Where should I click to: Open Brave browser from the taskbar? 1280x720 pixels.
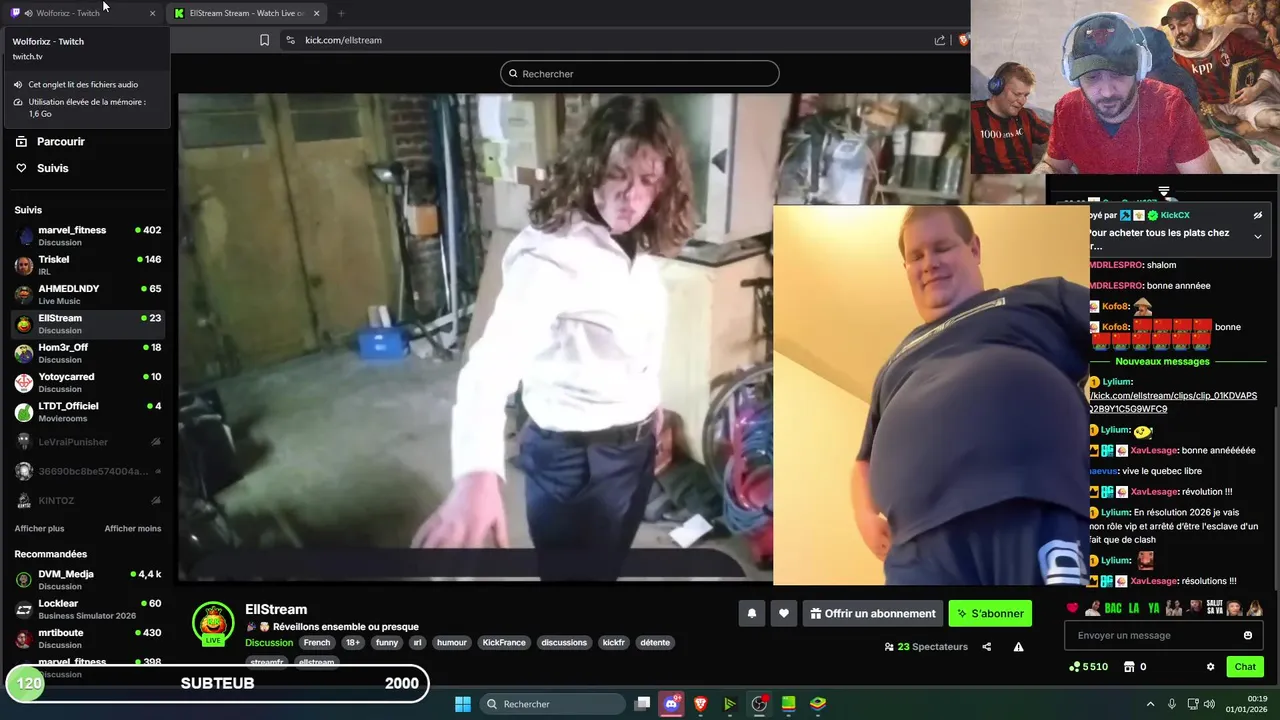[x=700, y=704]
